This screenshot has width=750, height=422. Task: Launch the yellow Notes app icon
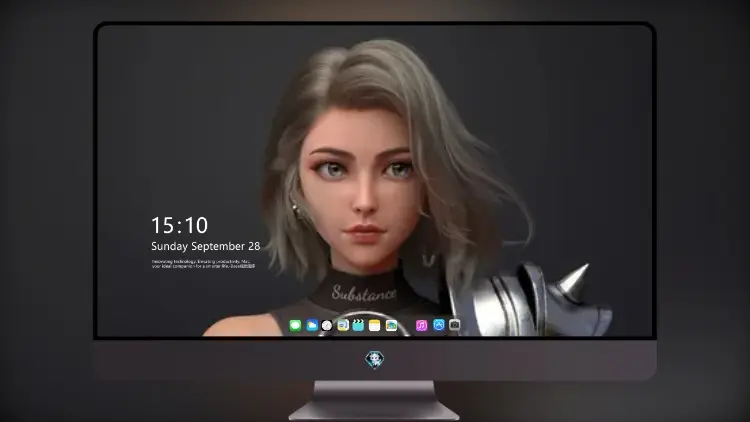tap(375, 326)
